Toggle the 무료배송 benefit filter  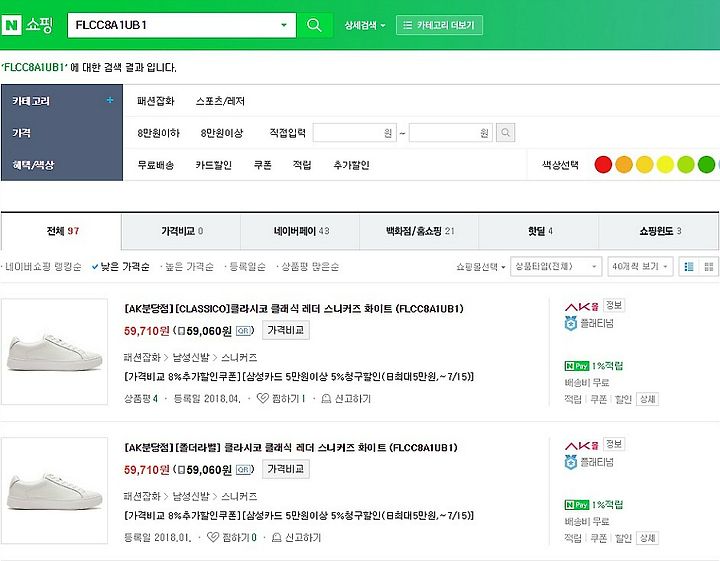click(156, 165)
